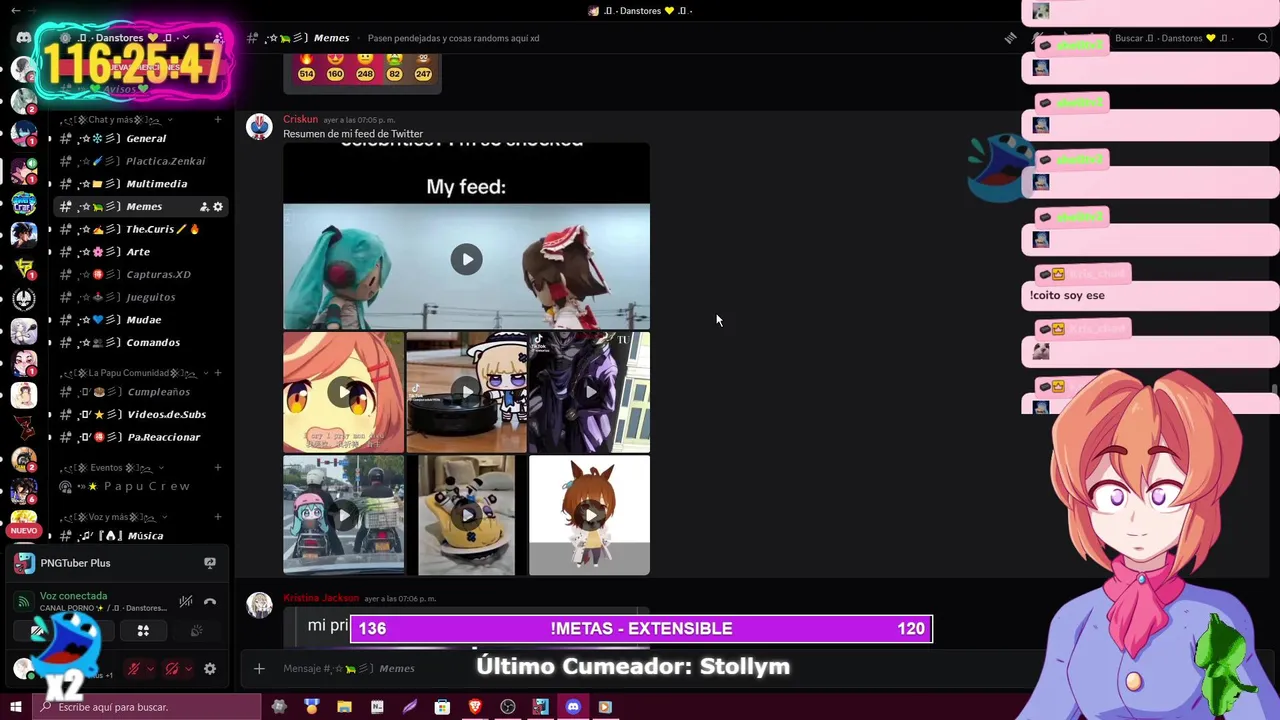Toggle headphone deafen in user panel
The image size is (1280, 720).
(172, 669)
